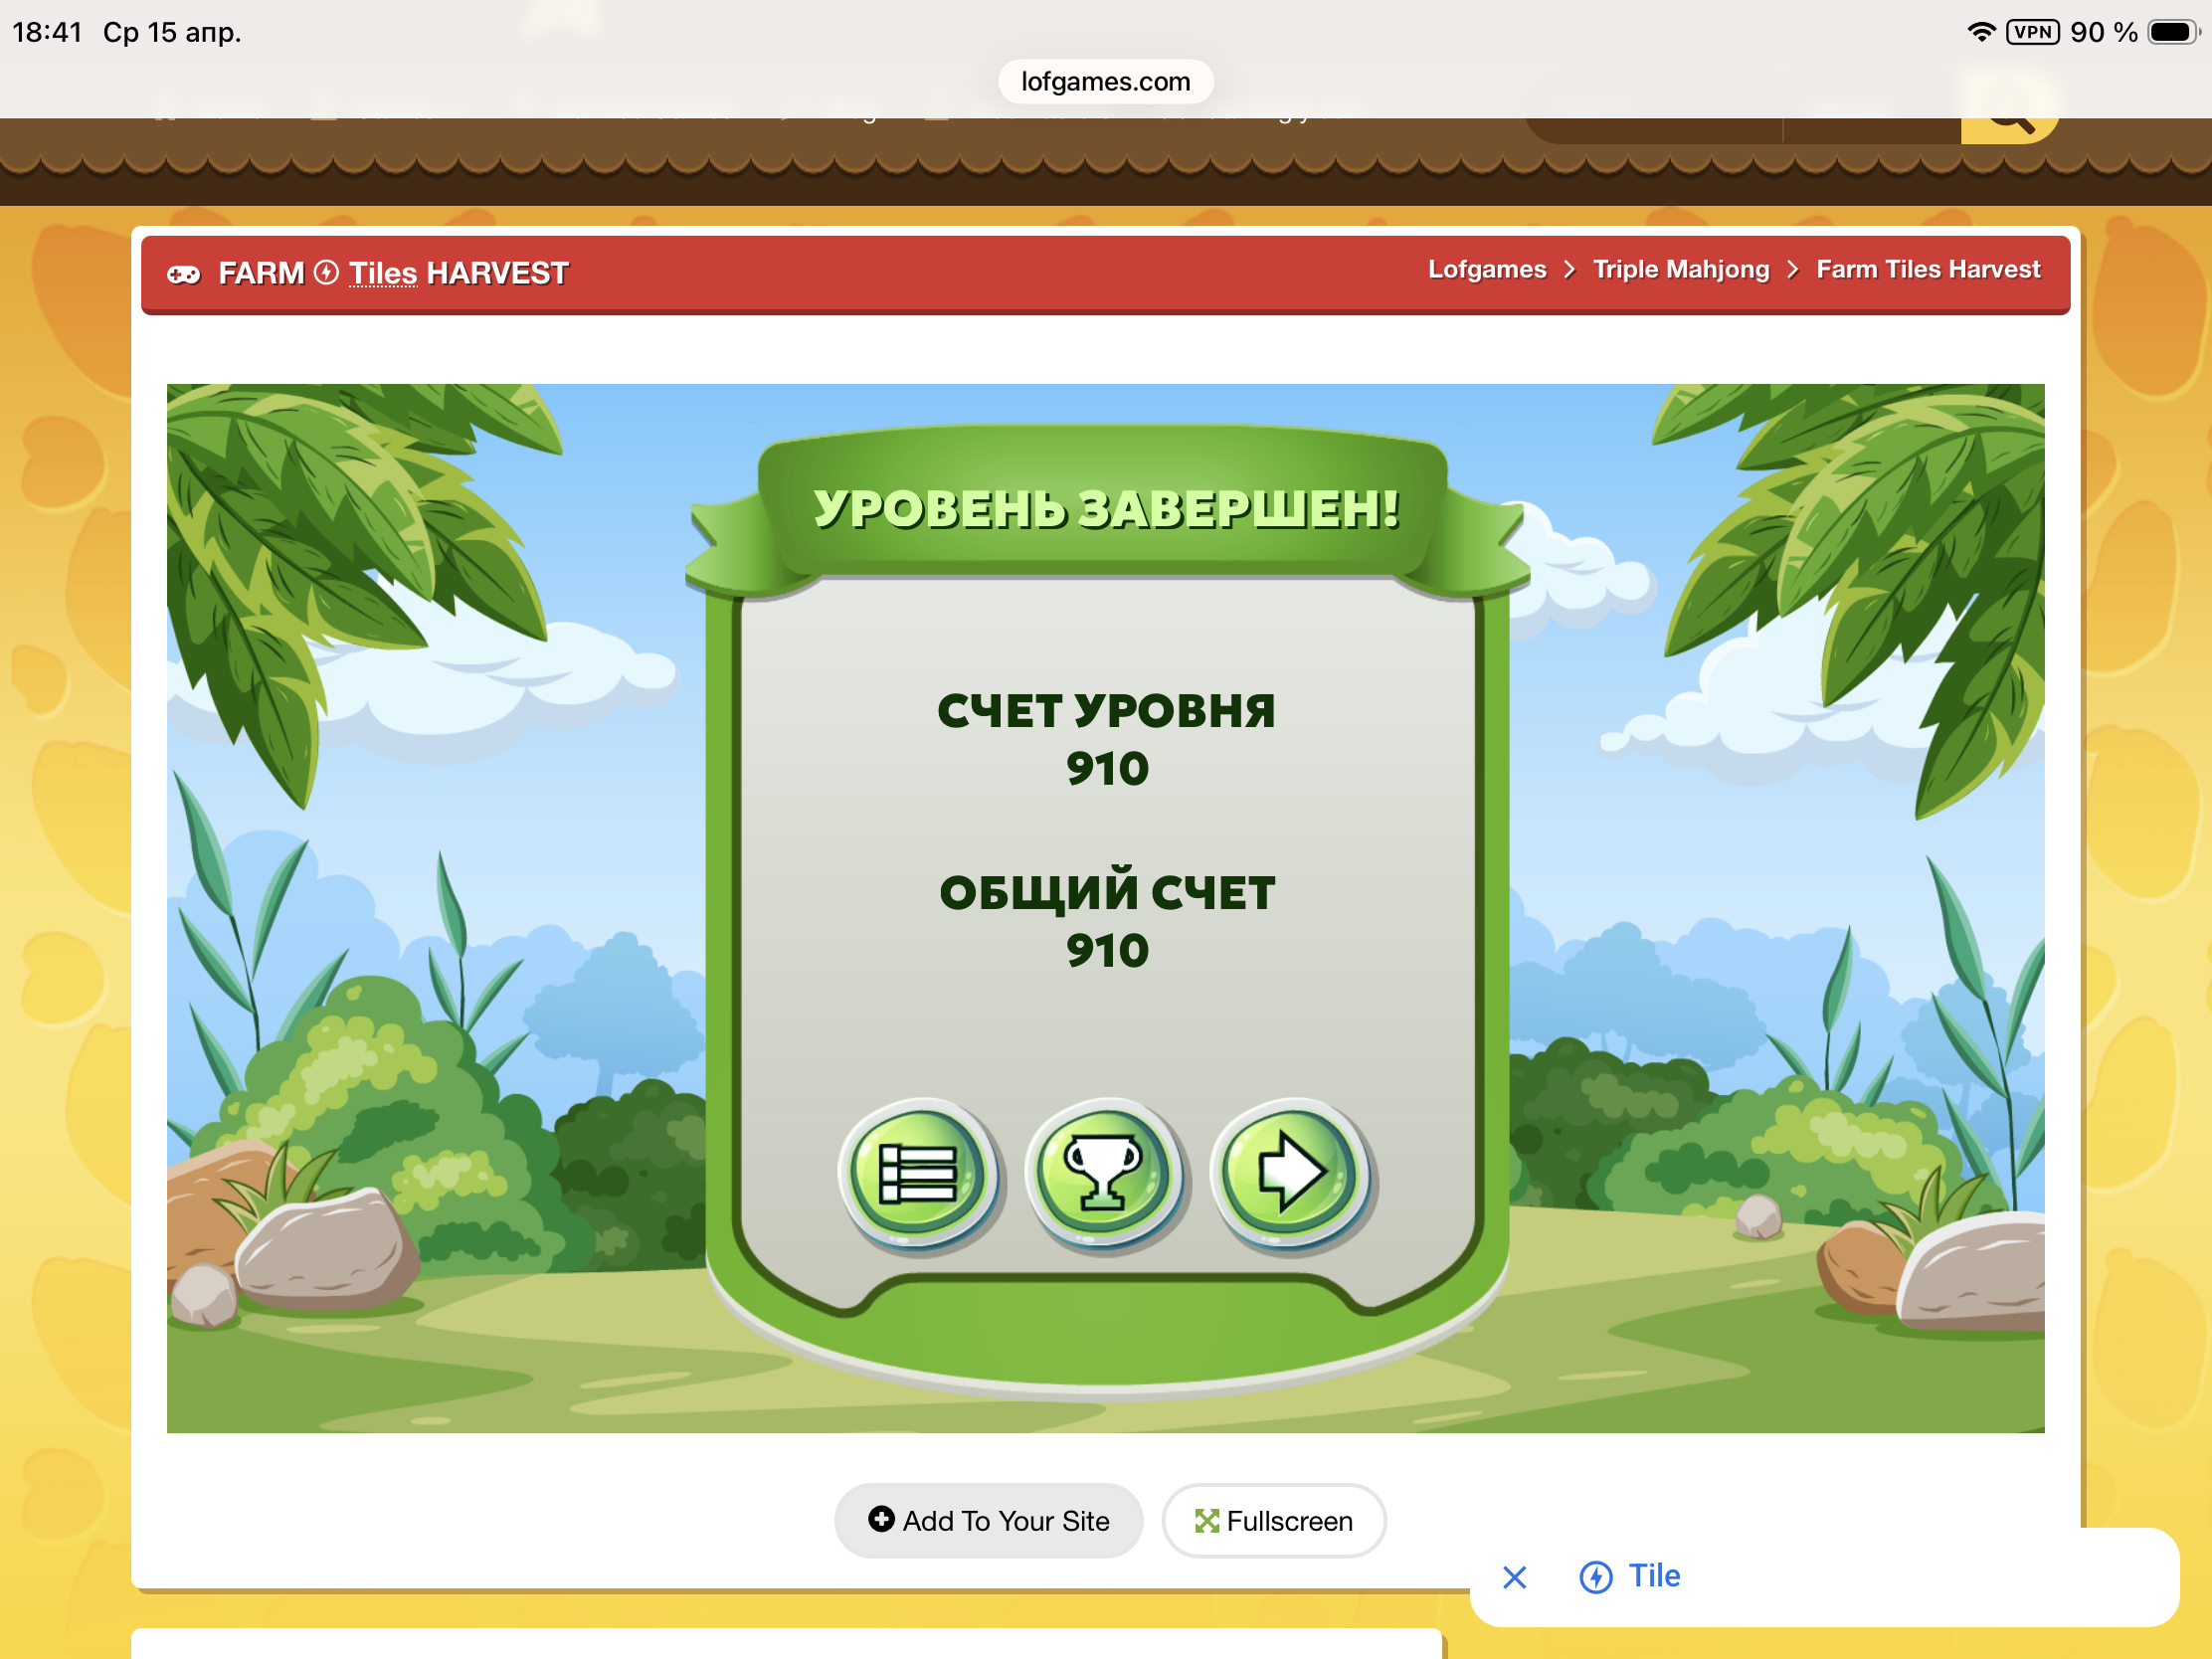Viewport: 2212px width, 1659px height.
Task: Click the Tile link in bottom popup
Action: 1653,1576
